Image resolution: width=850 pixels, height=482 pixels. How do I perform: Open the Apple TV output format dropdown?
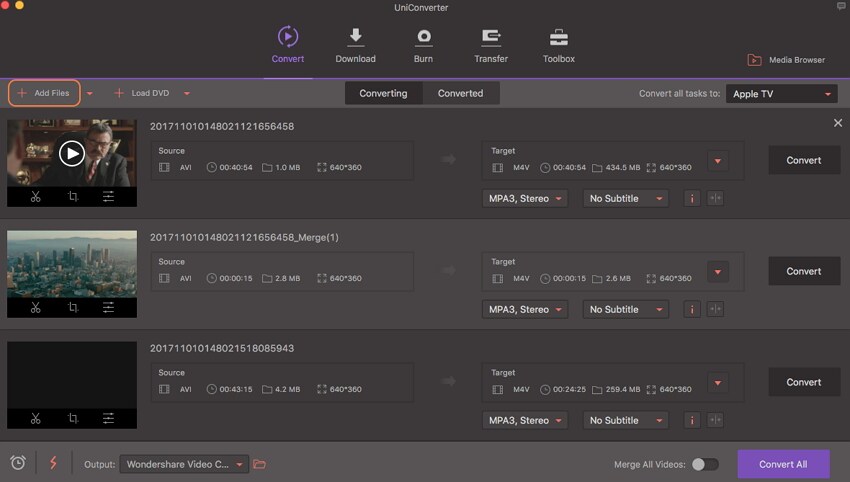pos(781,94)
